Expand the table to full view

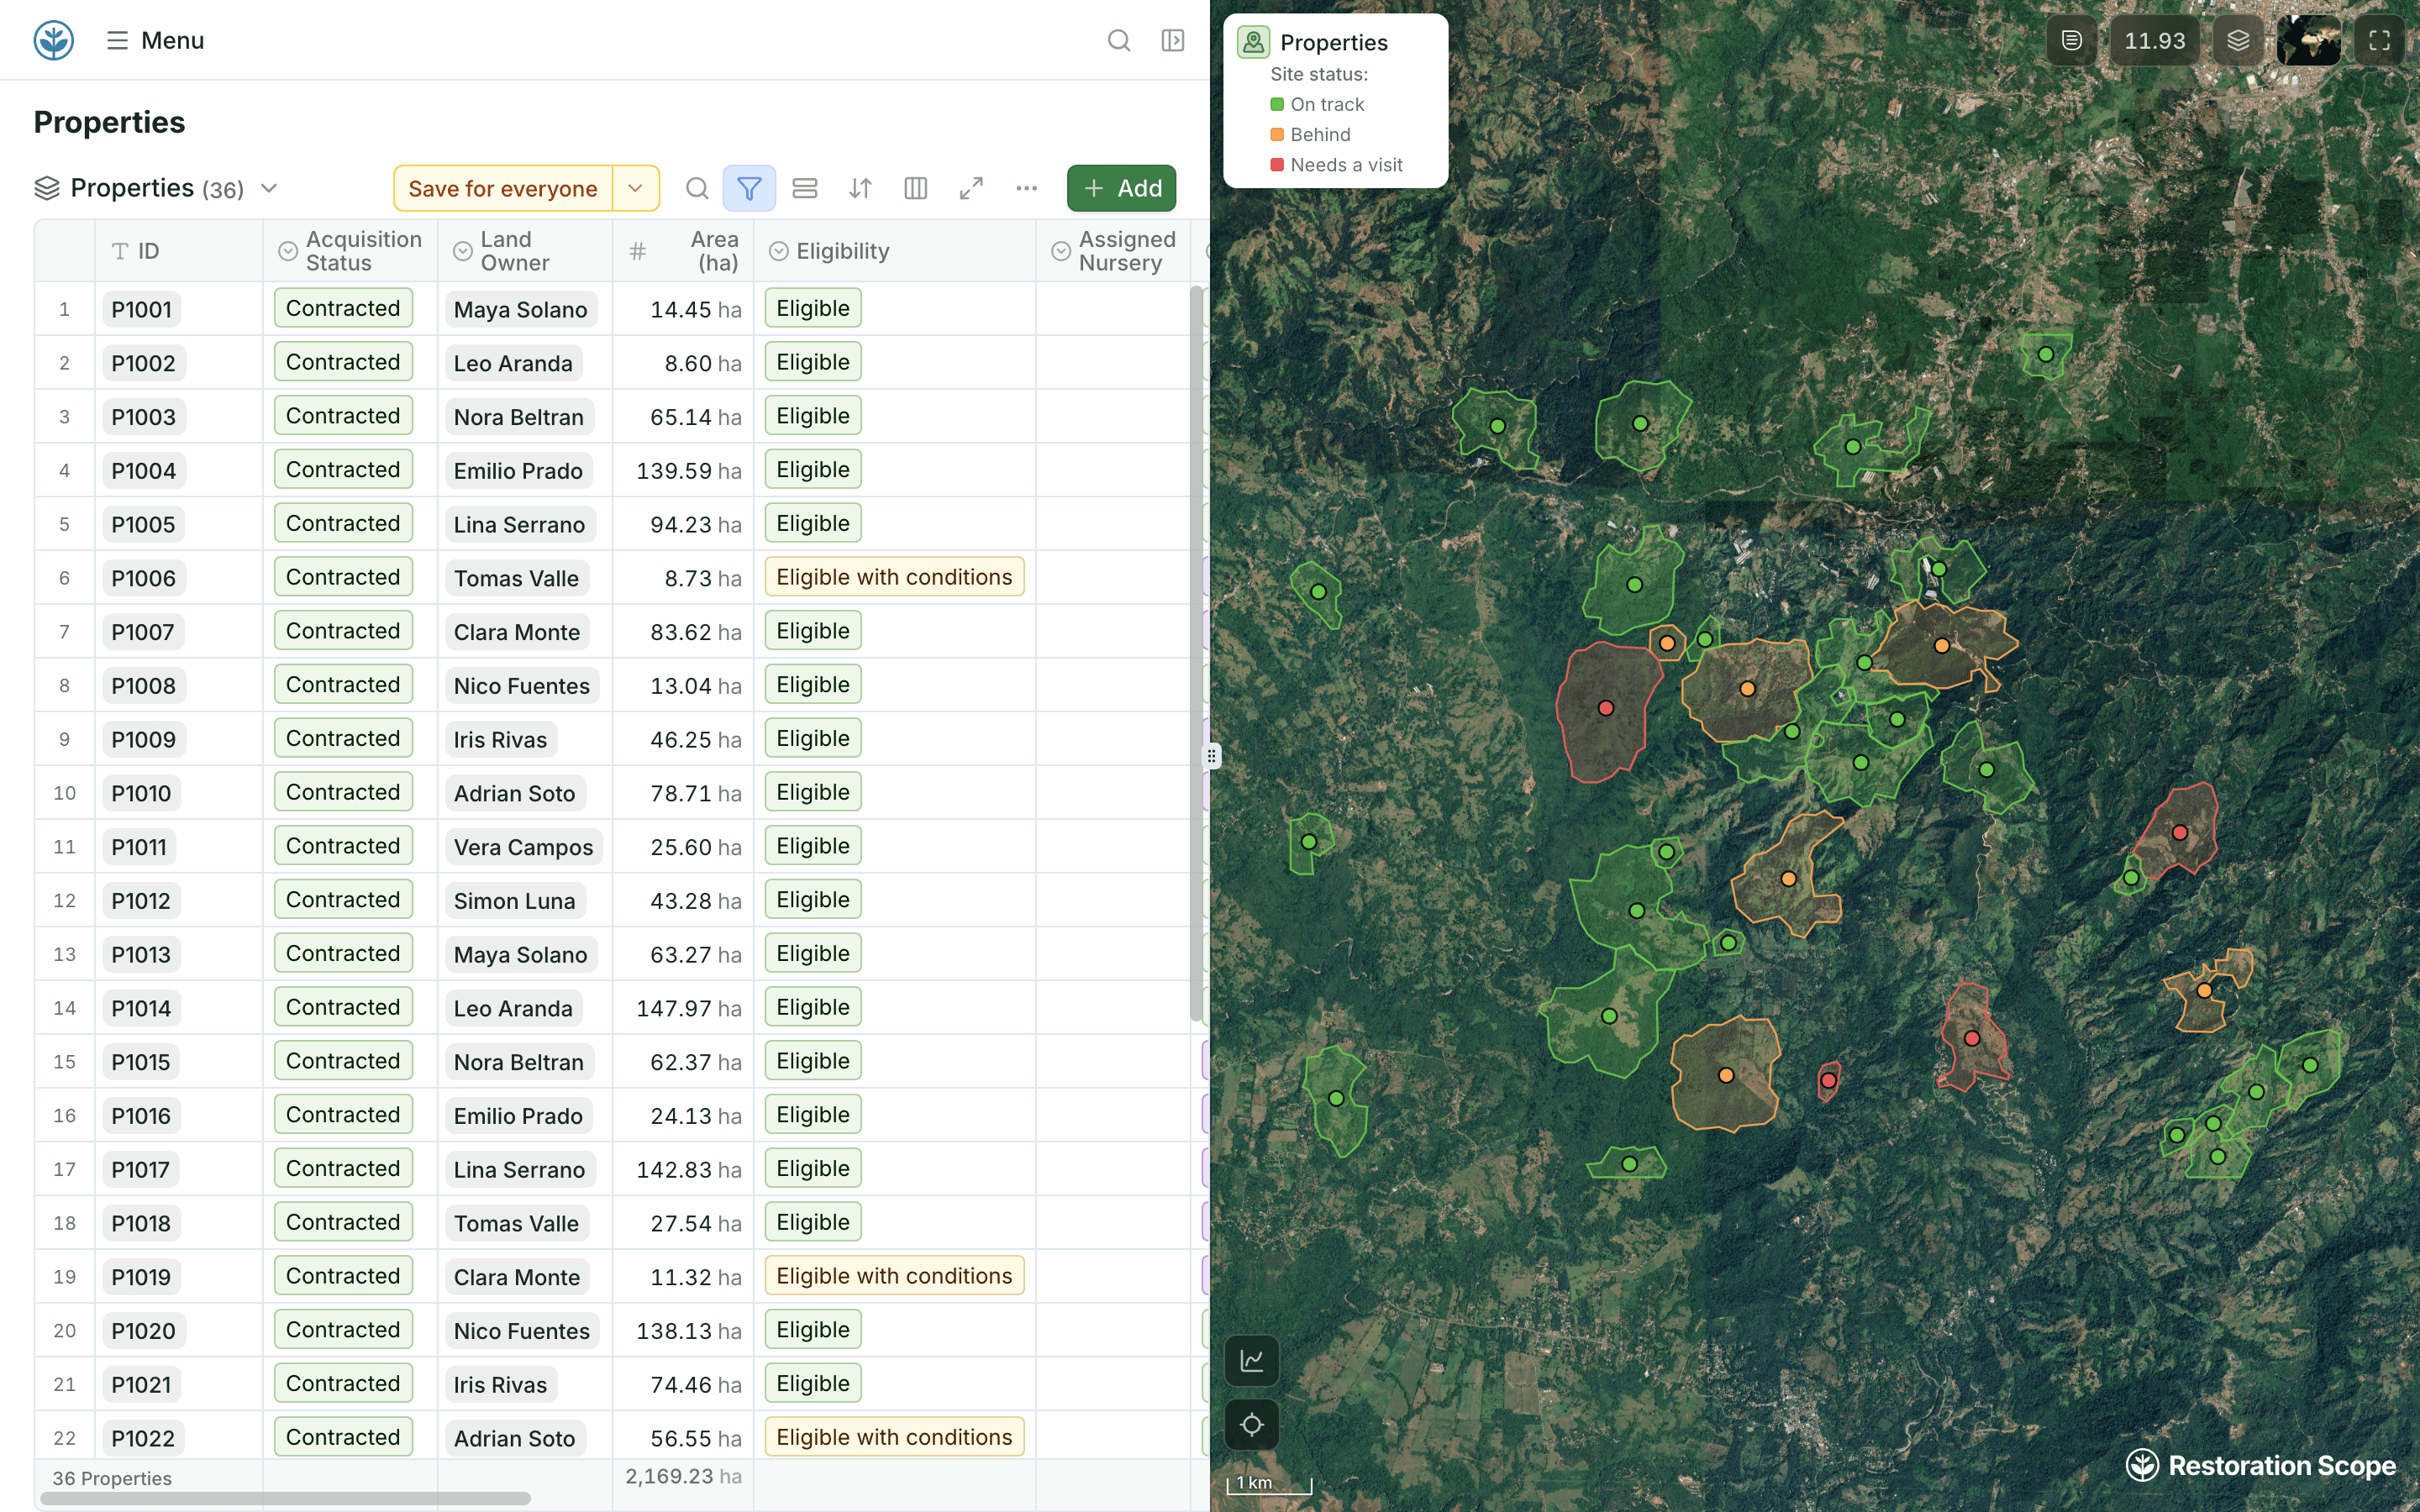click(971, 188)
